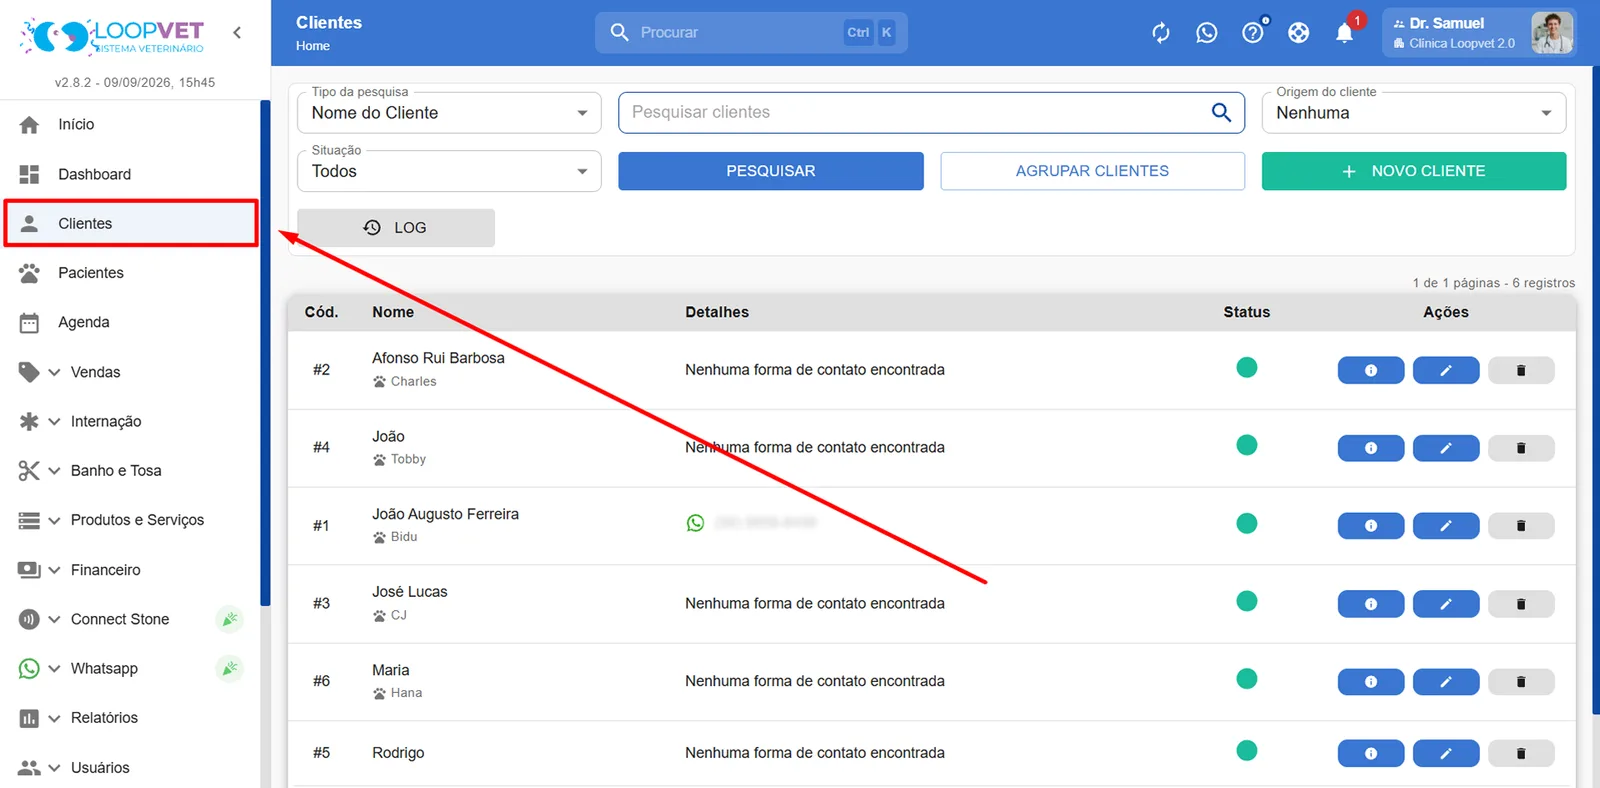Delete client Afonso Rui Barbosa

[1521, 370]
